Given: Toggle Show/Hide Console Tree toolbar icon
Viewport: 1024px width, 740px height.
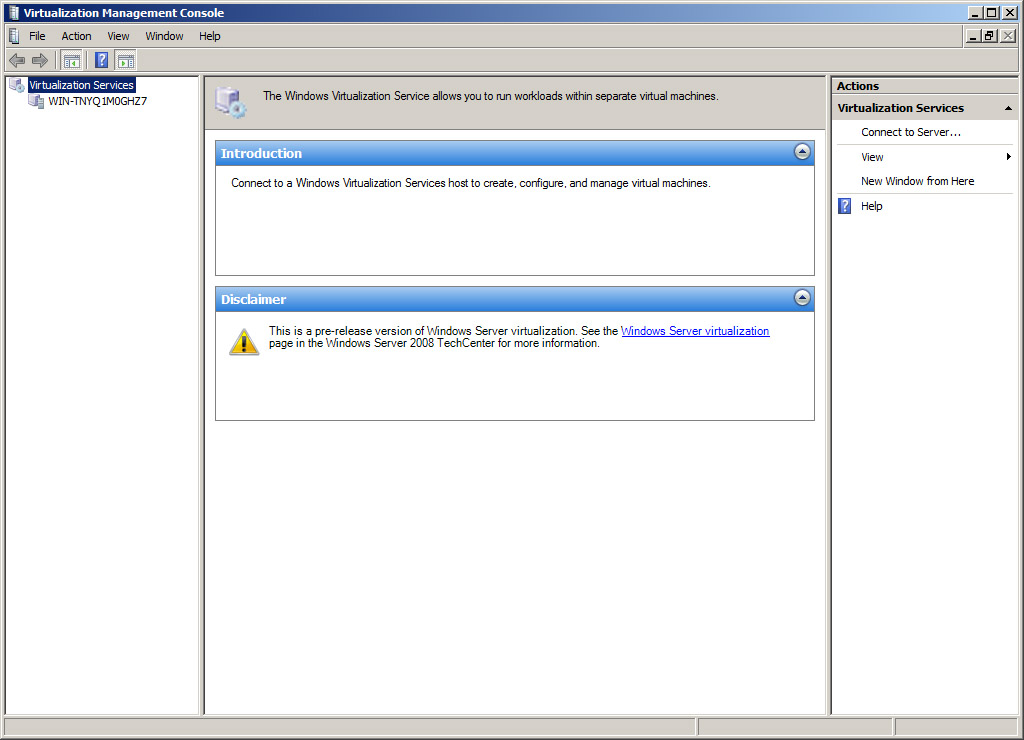Looking at the screenshot, I should [x=72, y=61].
